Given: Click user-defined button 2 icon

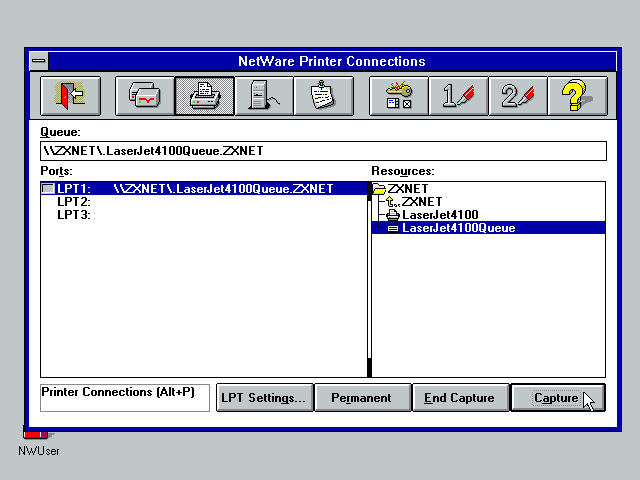Looking at the screenshot, I should [518, 96].
